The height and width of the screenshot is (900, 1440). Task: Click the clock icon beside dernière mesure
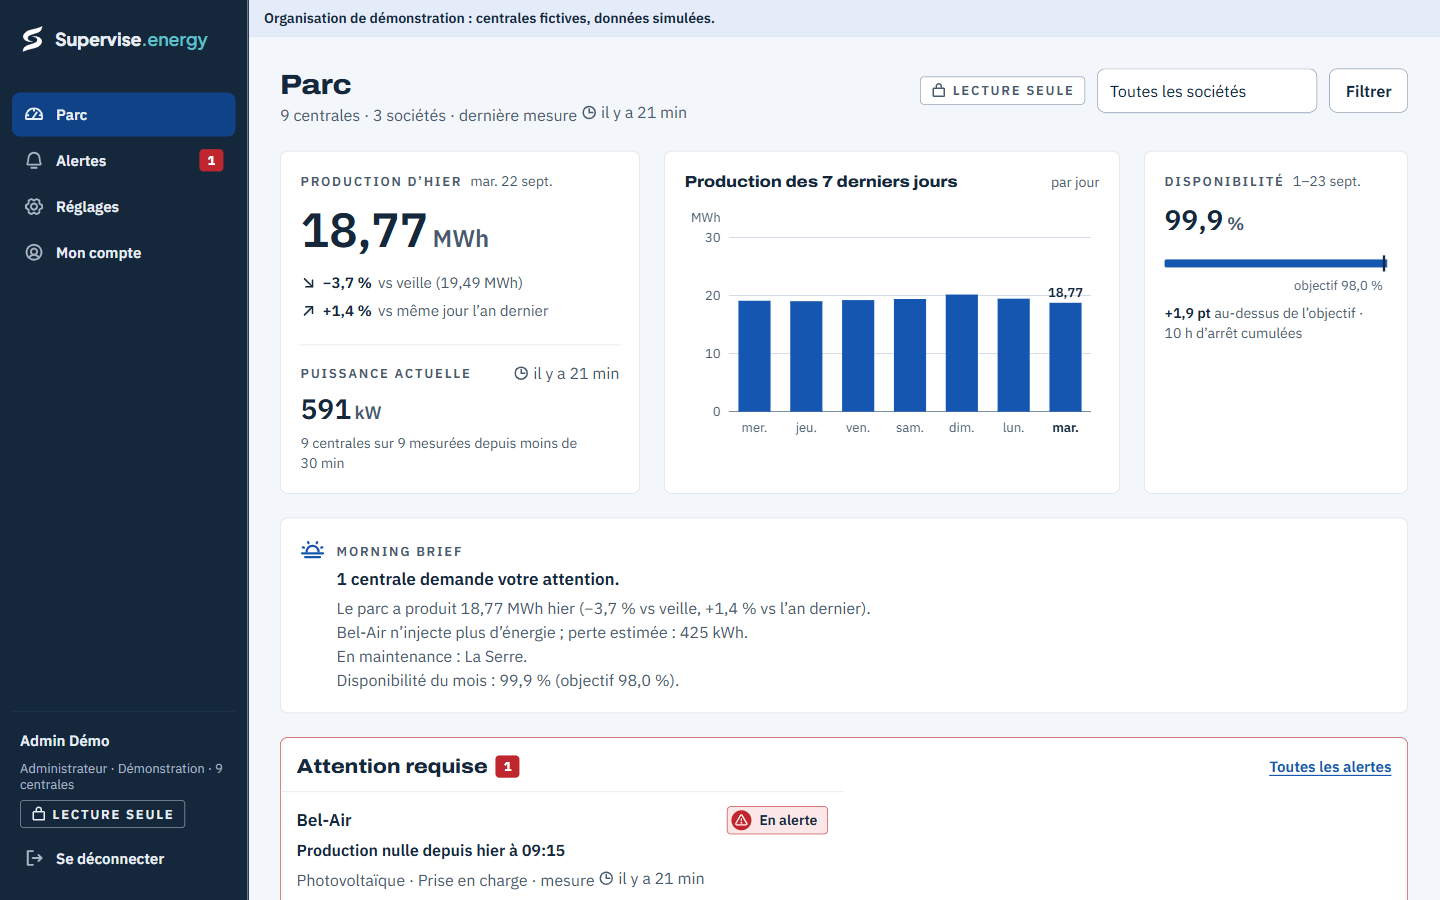(589, 113)
